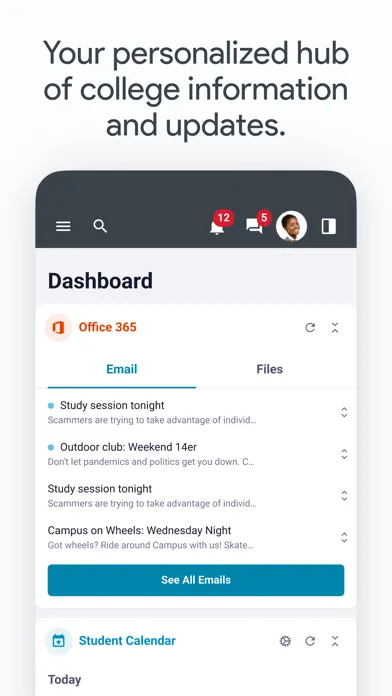This screenshot has width=392, height=696.
Task: Open the hamburger navigation menu
Action: click(x=63, y=226)
